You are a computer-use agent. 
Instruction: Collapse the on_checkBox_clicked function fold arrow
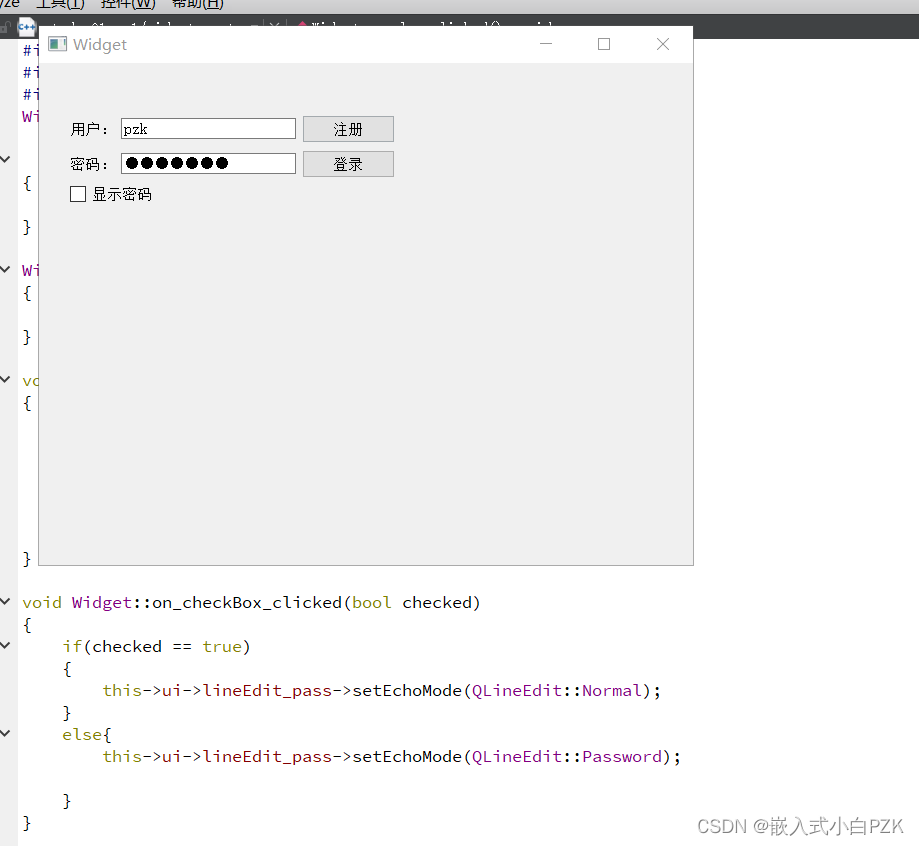coord(5,602)
